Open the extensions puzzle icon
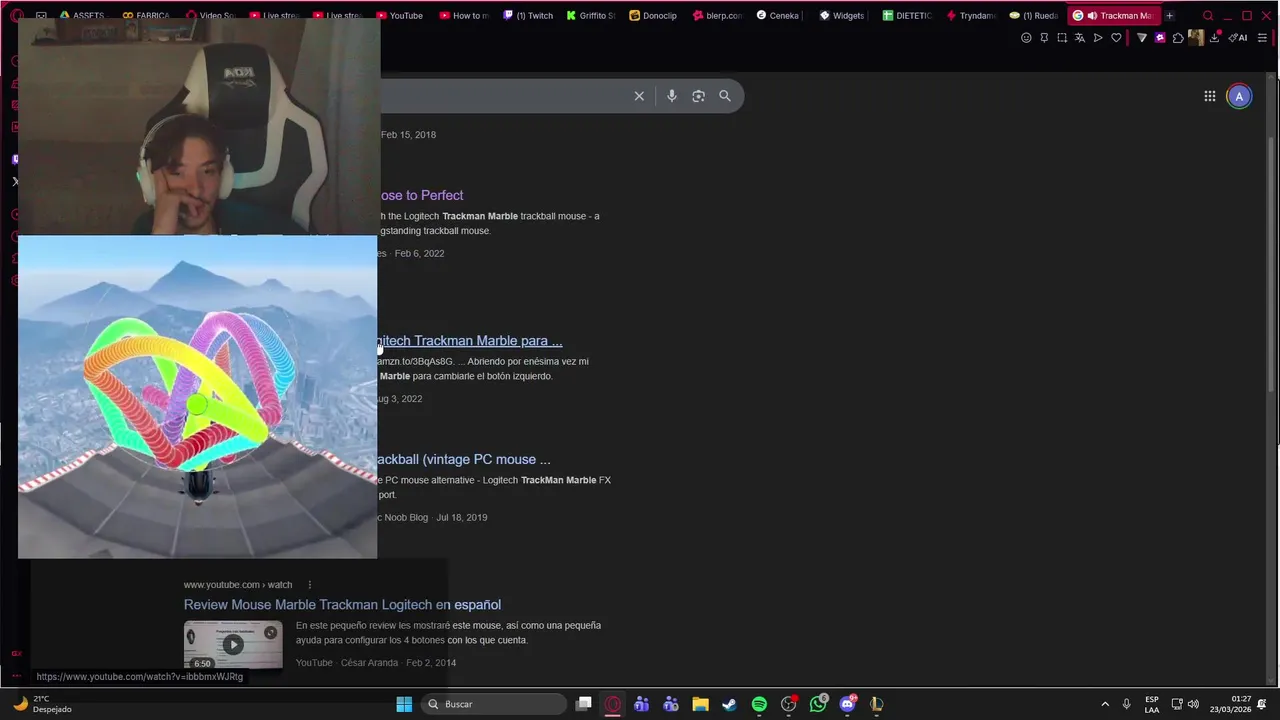This screenshot has height=720, width=1280. [x=1178, y=38]
